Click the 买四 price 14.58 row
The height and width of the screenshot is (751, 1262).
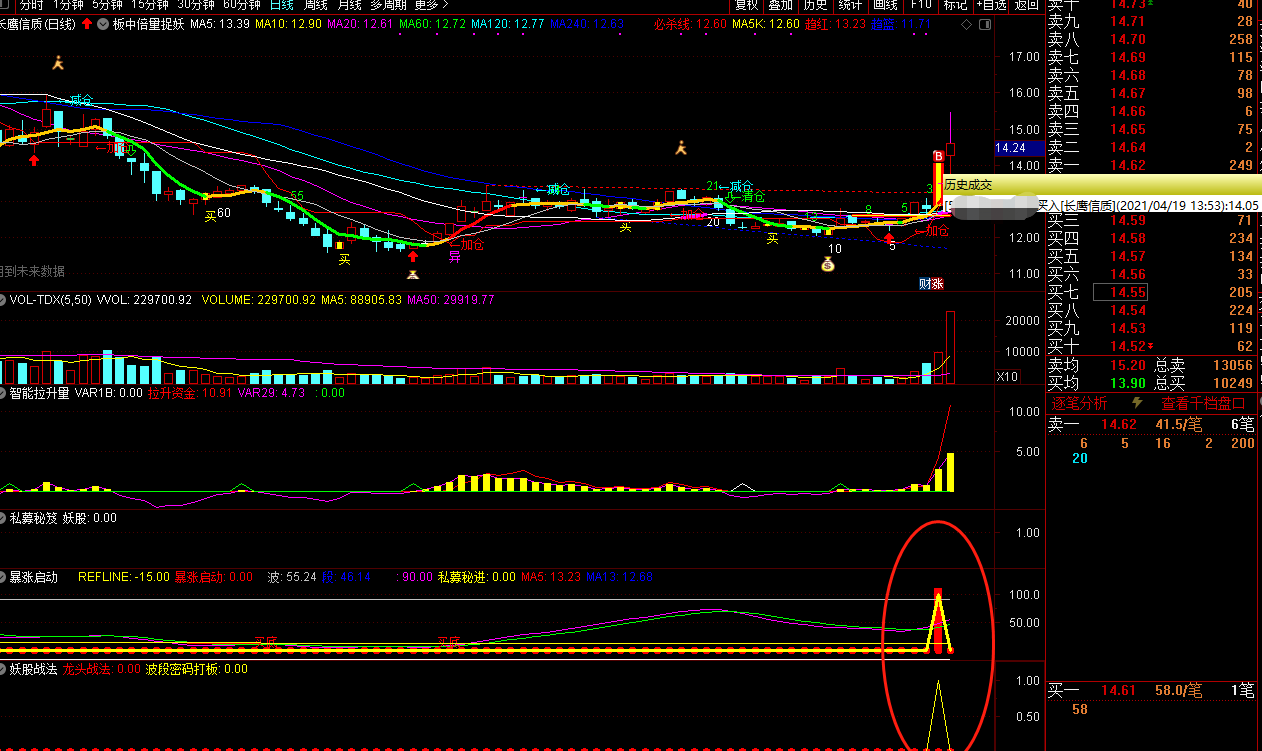click(x=1151, y=238)
